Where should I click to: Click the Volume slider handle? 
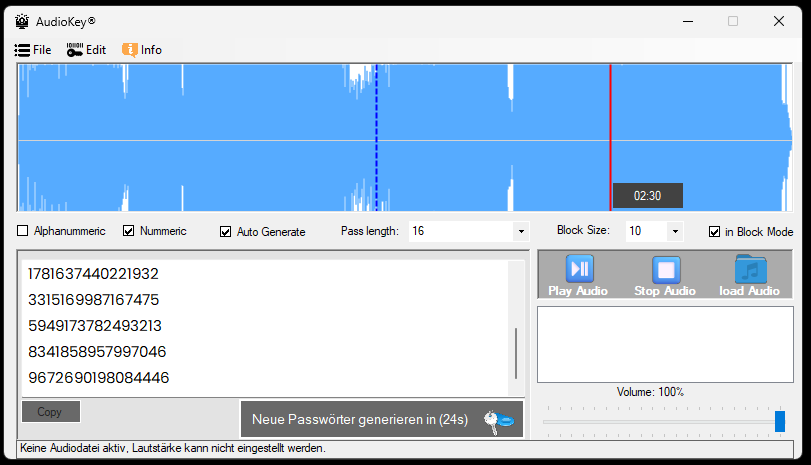pos(779,421)
